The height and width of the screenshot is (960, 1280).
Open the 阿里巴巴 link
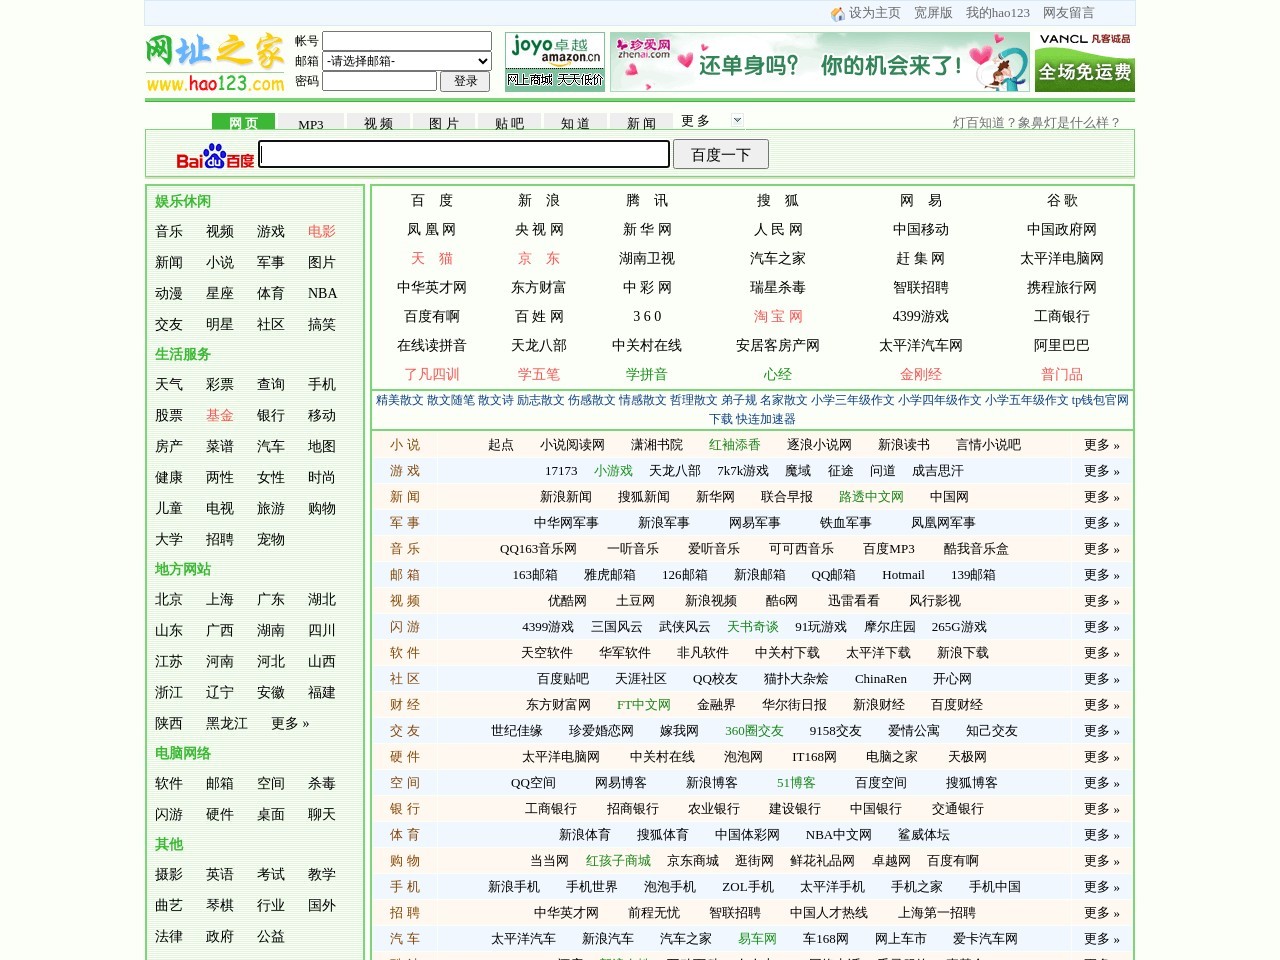1062,346
